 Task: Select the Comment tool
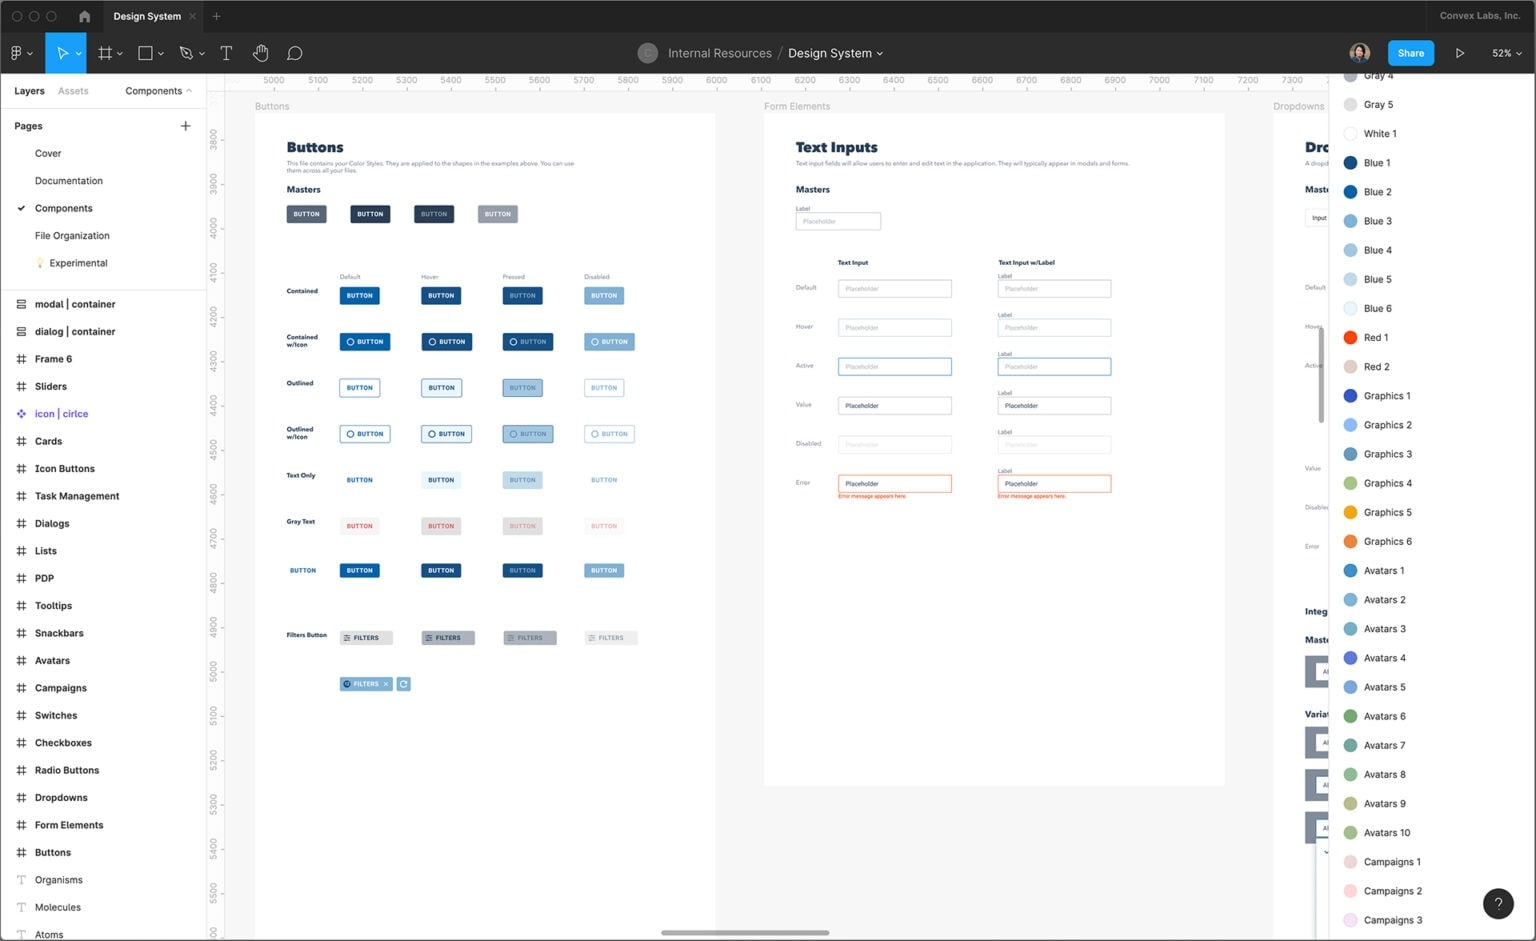295,53
